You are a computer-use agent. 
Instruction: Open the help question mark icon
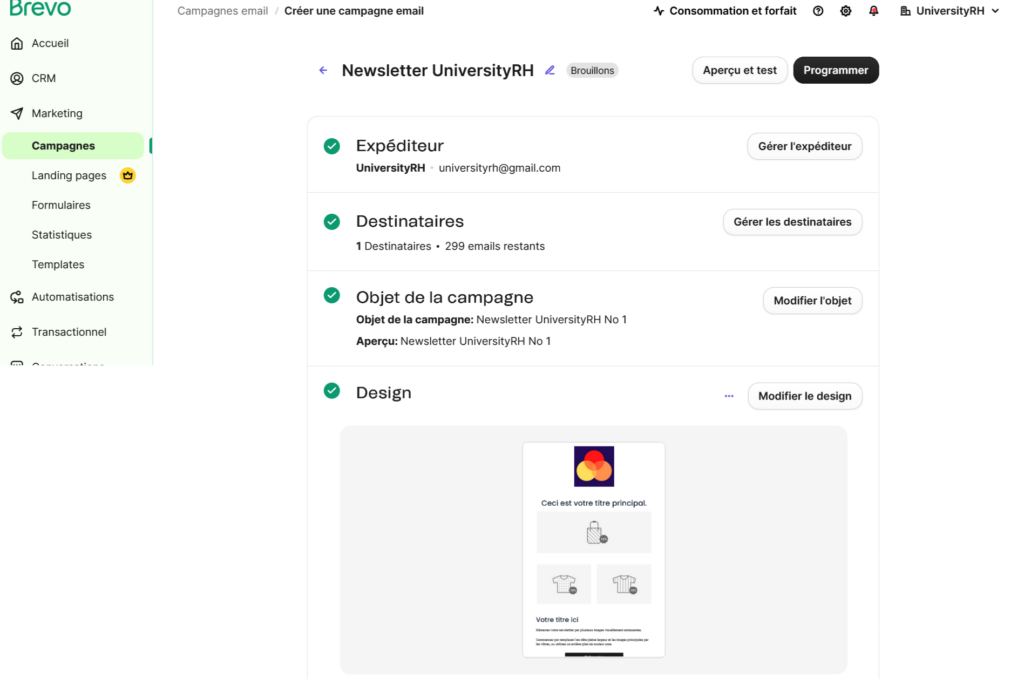point(818,11)
